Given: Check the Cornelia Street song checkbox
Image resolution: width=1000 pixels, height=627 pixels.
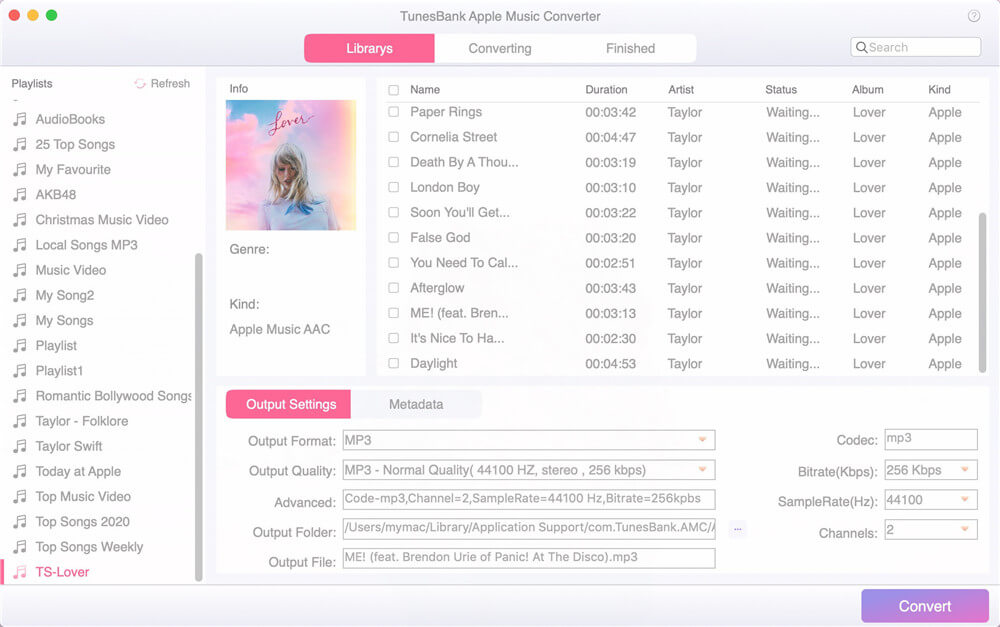Looking at the screenshot, I should pyautogui.click(x=393, y=137).
